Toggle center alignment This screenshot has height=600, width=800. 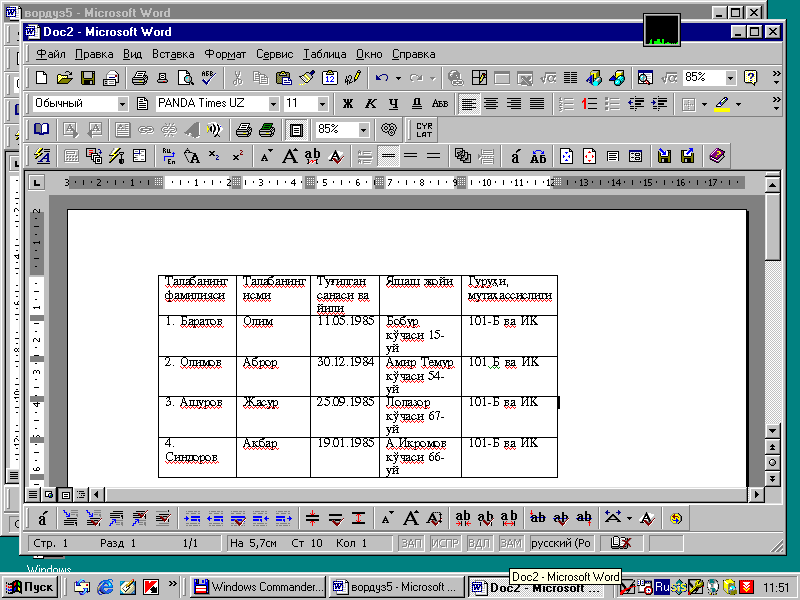pos(491,104)
